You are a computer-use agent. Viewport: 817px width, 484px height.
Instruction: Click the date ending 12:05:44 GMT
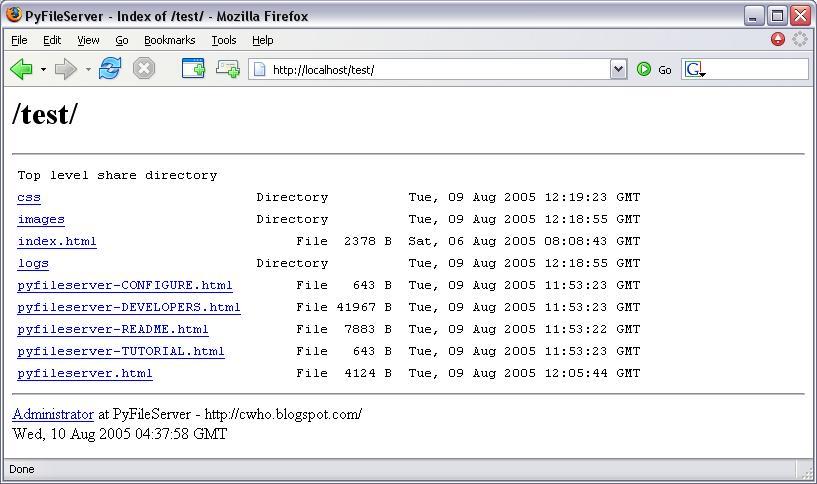click(524, 374)
